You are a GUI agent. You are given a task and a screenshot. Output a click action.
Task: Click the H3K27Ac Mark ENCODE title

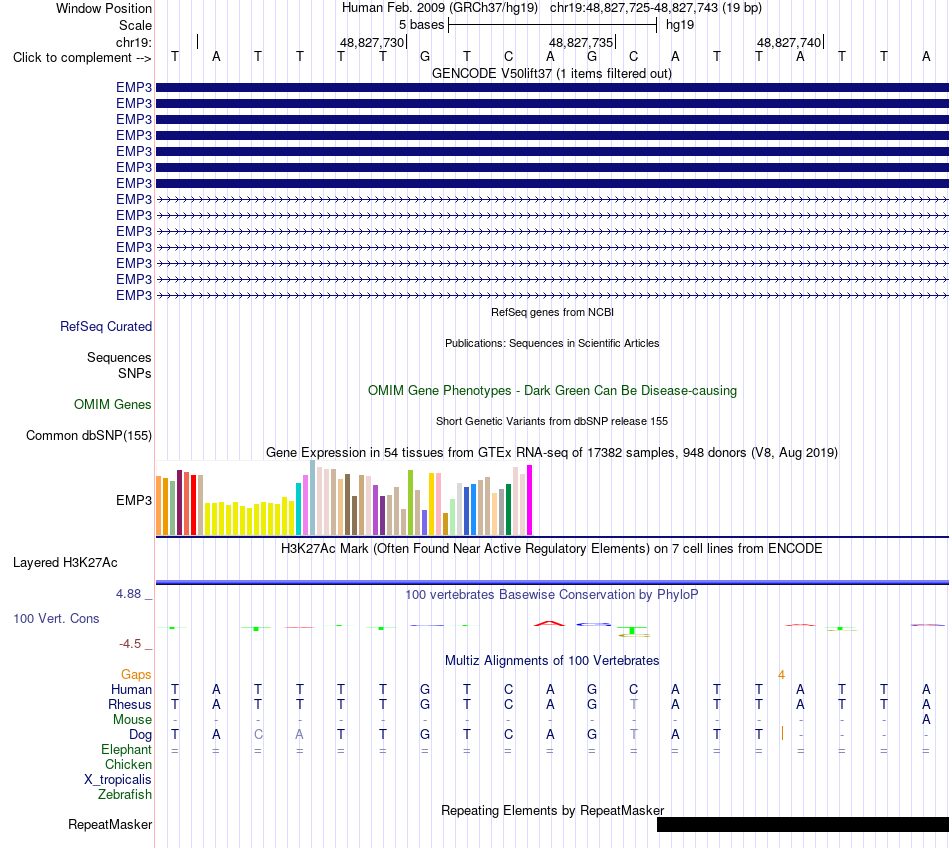tap(552, 549)
